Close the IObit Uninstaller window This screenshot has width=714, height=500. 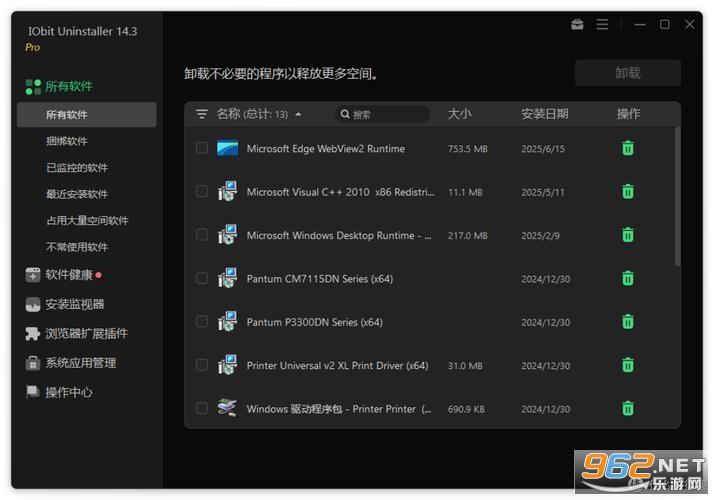689,24
